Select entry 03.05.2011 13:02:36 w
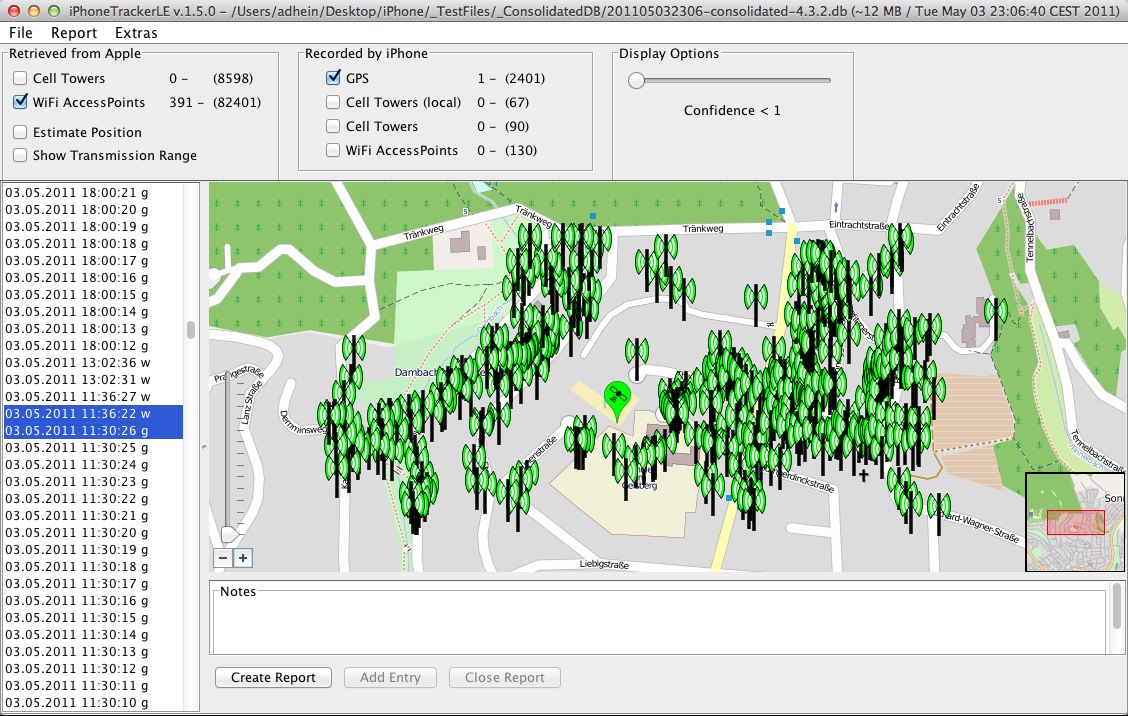The height and width of the screenshot is (716, 1128). coord(94,362)
